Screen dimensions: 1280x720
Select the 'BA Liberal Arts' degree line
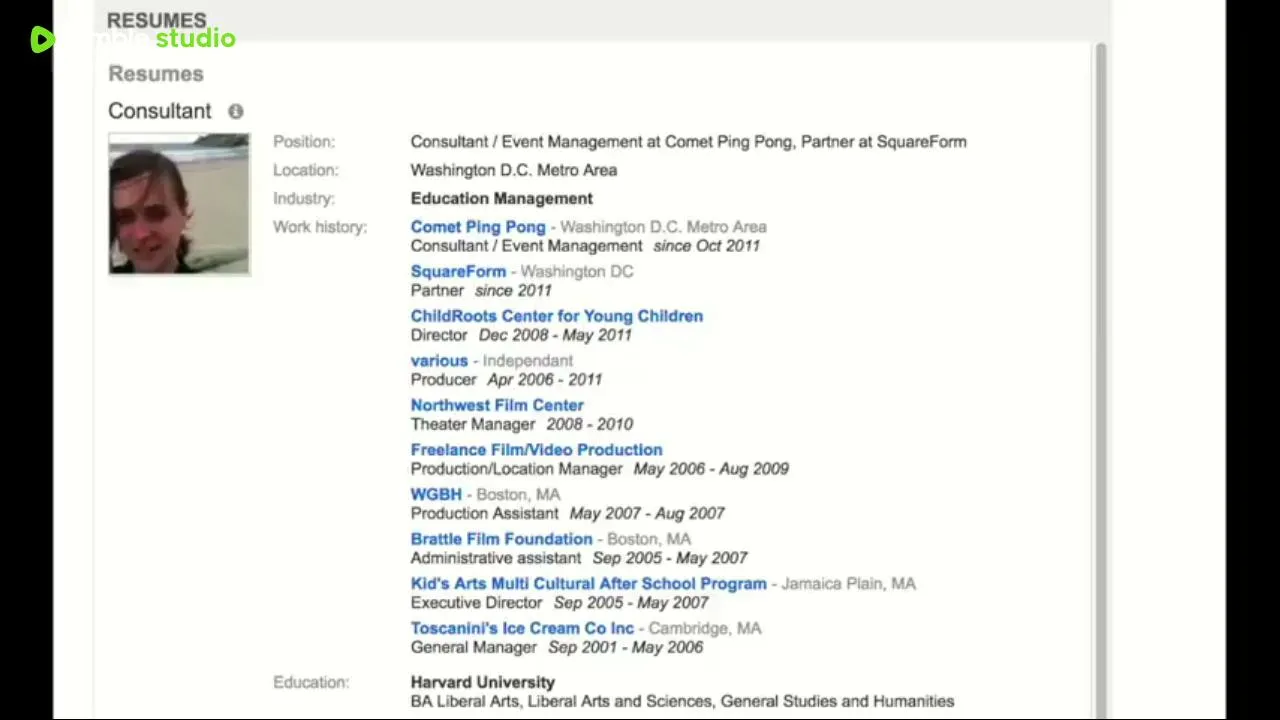[x=682, y=701]
